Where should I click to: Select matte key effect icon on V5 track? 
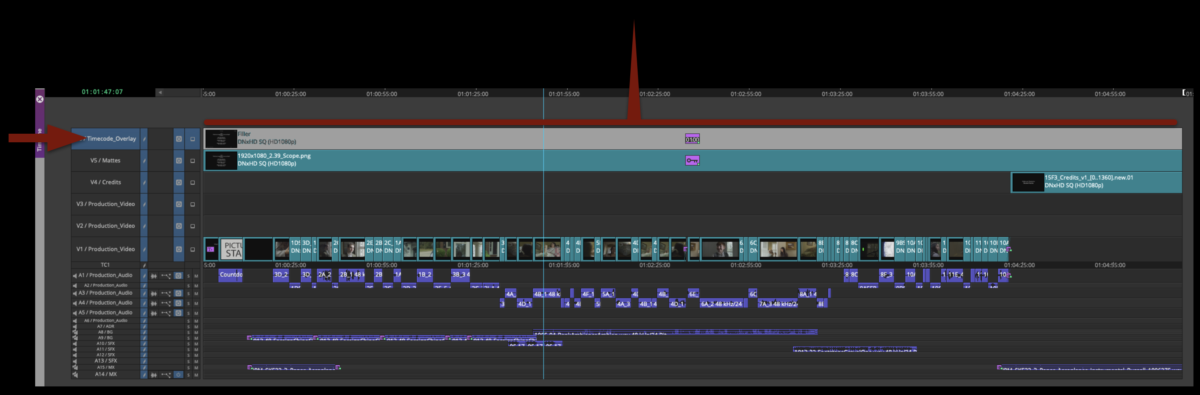pyautogui.click(x=691, y=160)
